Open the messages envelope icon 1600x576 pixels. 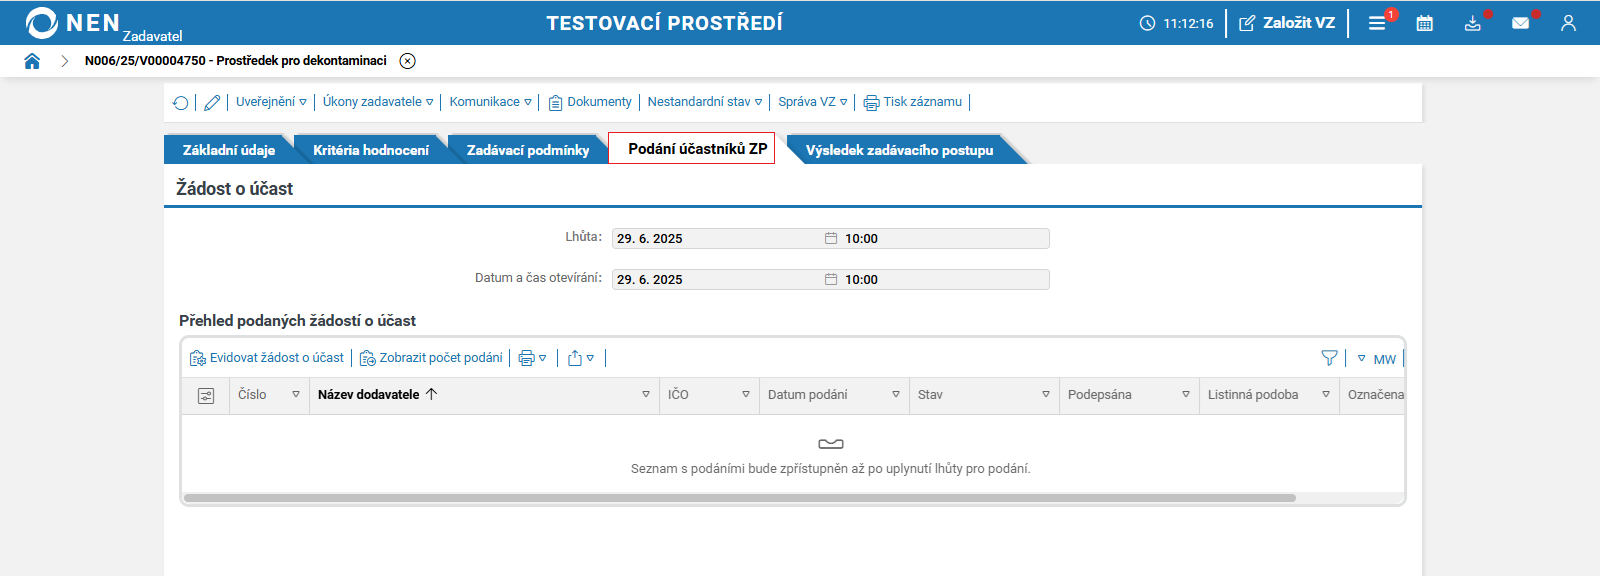pyautogui.click(x=1521, y=23)
